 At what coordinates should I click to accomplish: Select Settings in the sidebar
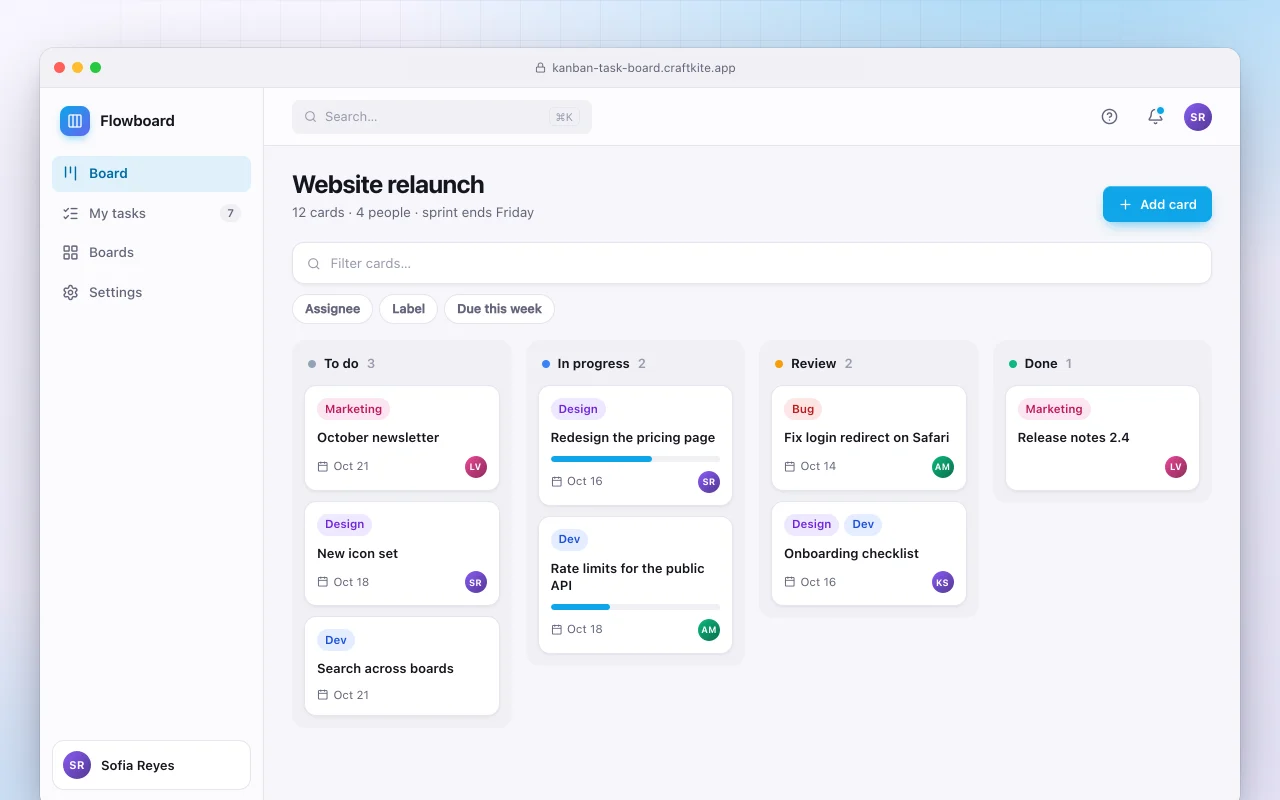151,292
